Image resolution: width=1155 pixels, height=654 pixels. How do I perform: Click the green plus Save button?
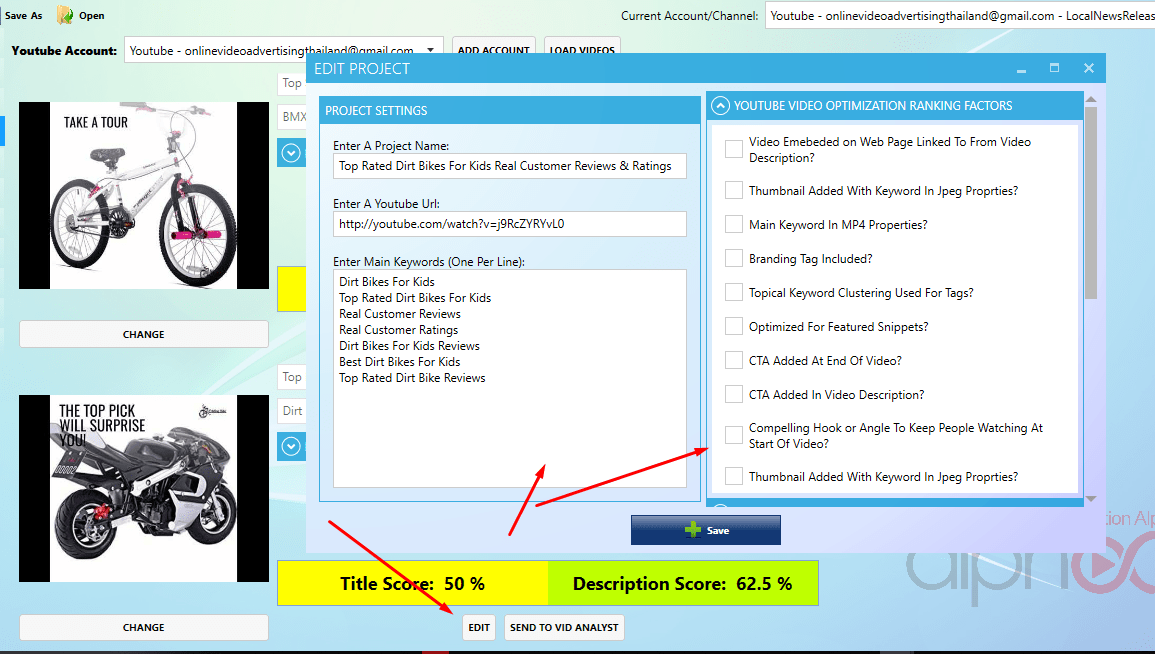(x=705, y=530)
